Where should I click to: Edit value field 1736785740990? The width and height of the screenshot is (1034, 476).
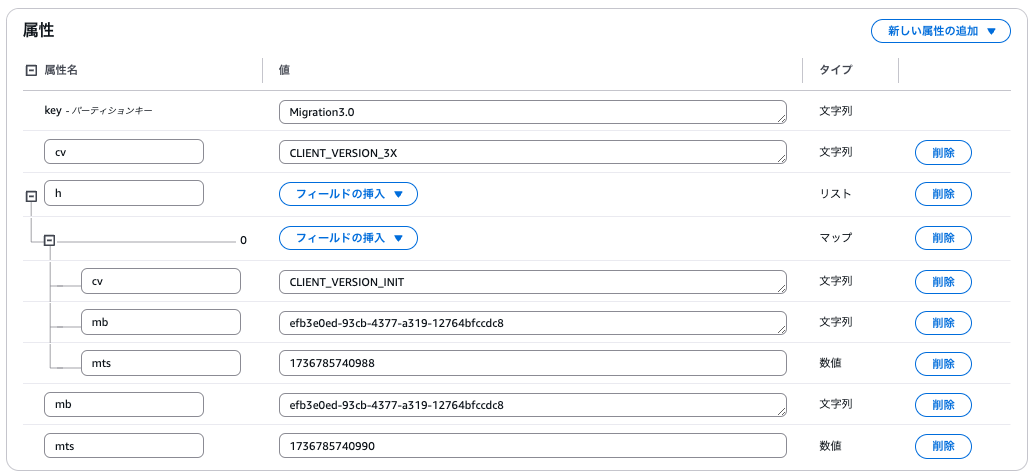533,446
